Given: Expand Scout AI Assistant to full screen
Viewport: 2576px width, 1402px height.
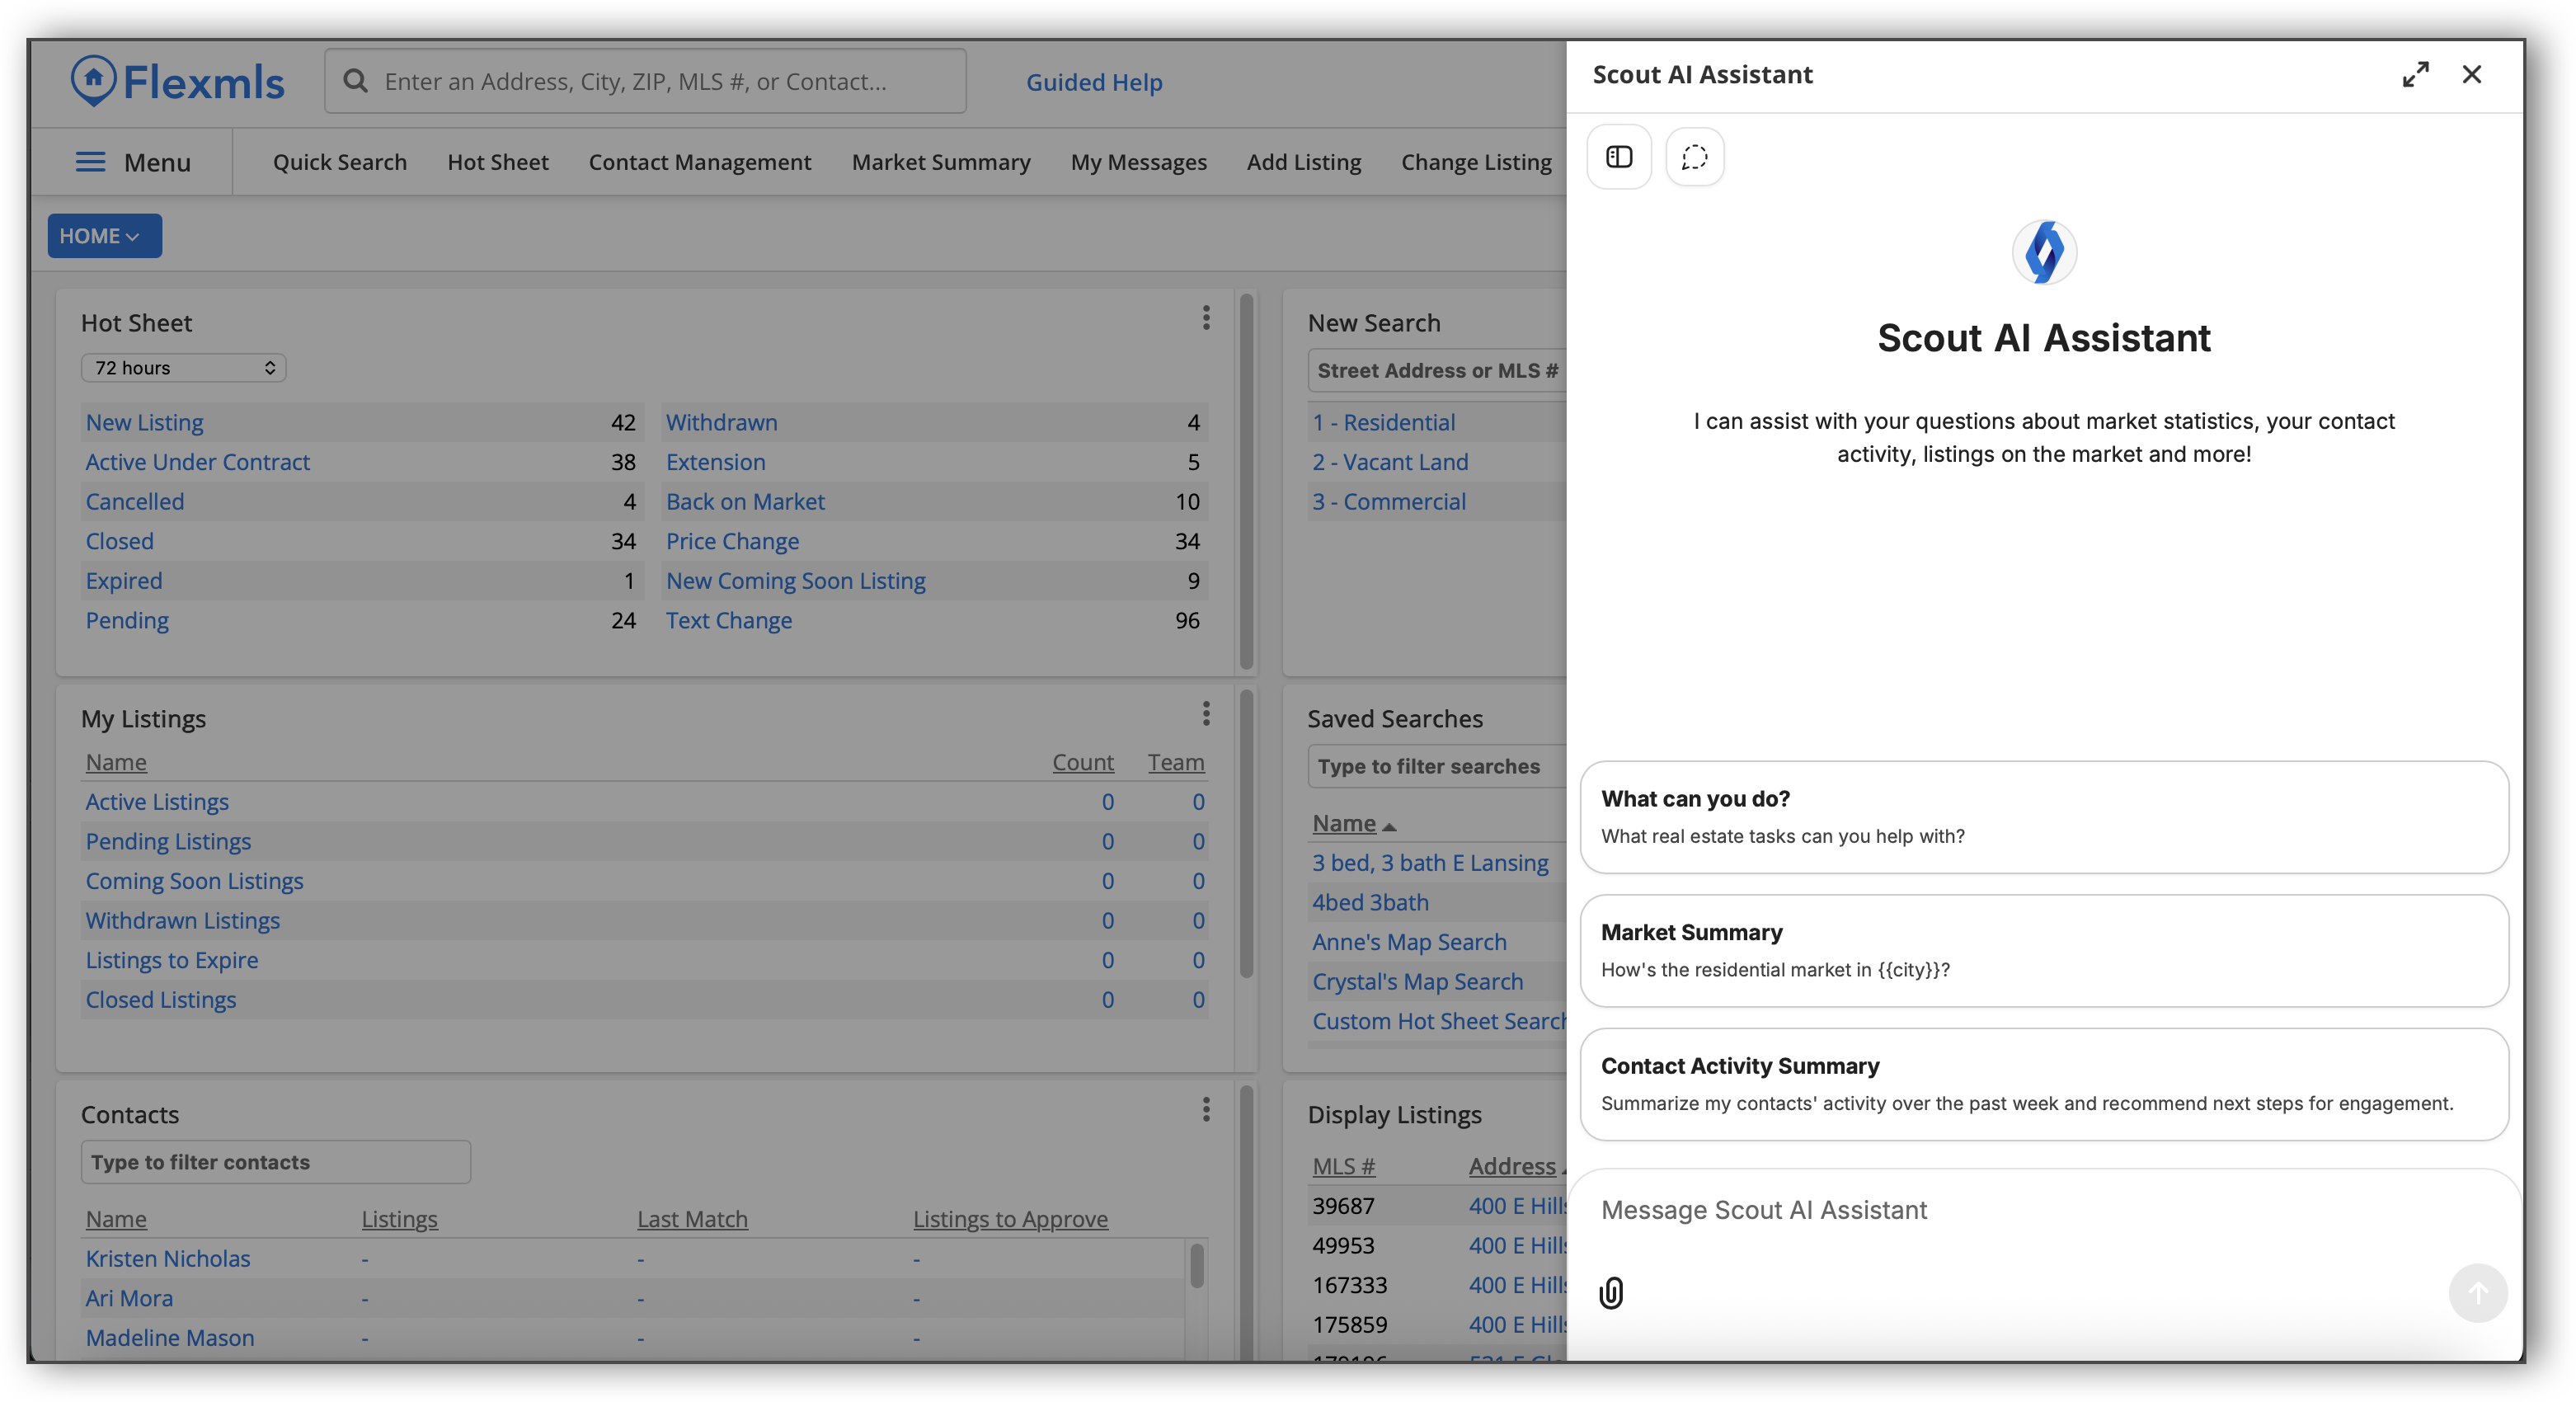Looking at the screenshot, I should pos(2415,75).
